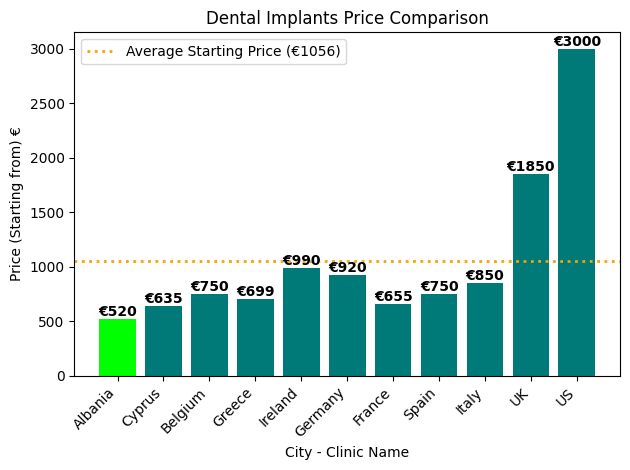Click the Ireland bar
This screenshot has width=630, height=470.
(301, 322)
